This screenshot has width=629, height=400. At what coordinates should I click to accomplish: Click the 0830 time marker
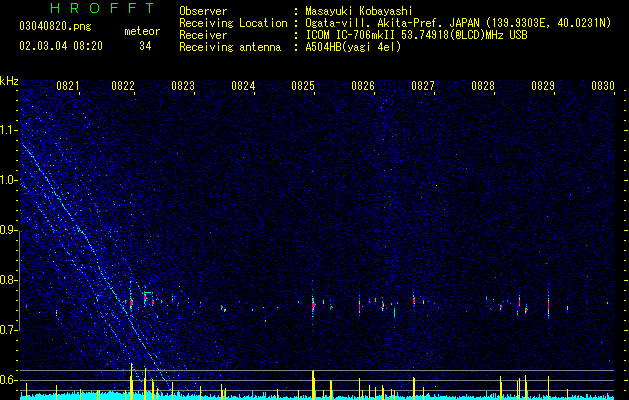tap(603, 86)
